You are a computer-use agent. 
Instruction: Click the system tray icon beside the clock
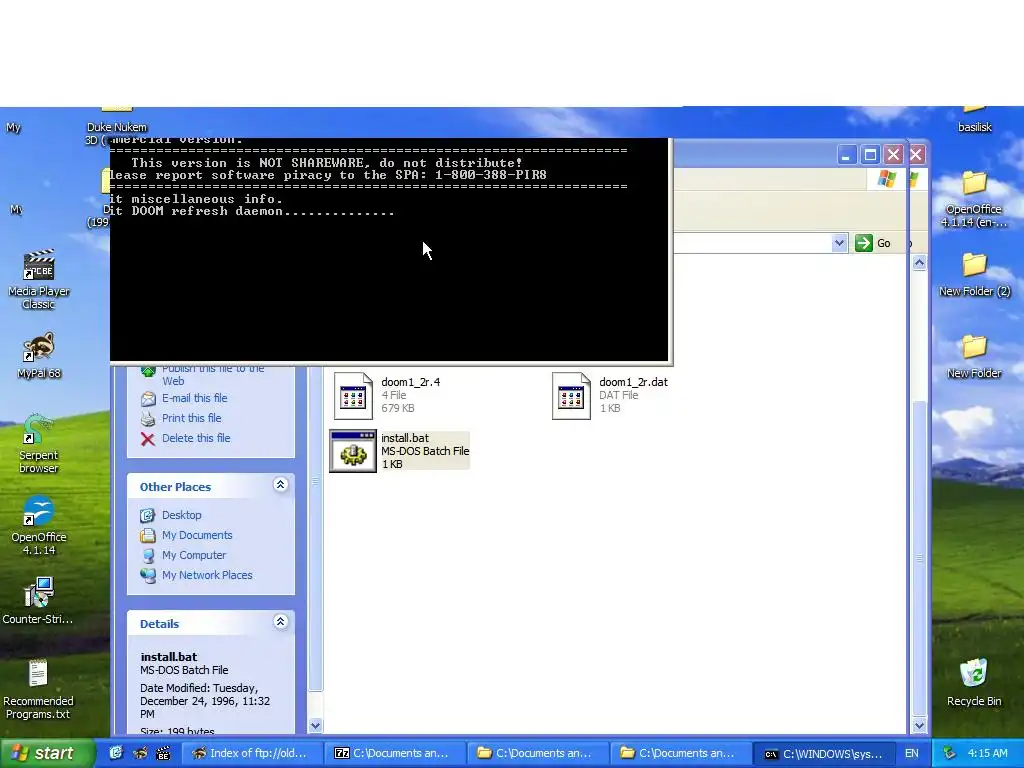coord(950,753)
